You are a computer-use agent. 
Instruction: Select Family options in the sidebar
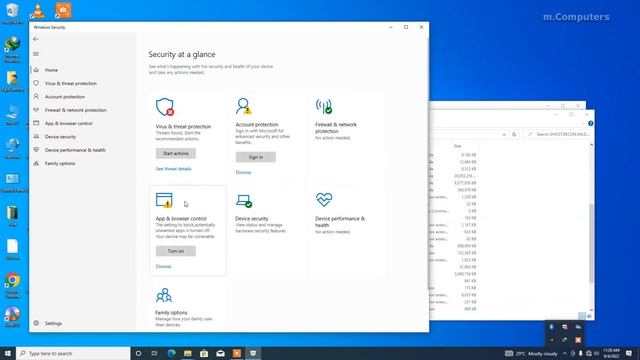pos(60,163)
